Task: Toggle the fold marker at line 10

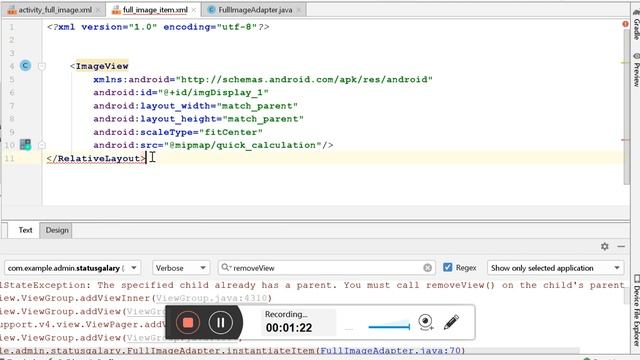Action: 42,145
